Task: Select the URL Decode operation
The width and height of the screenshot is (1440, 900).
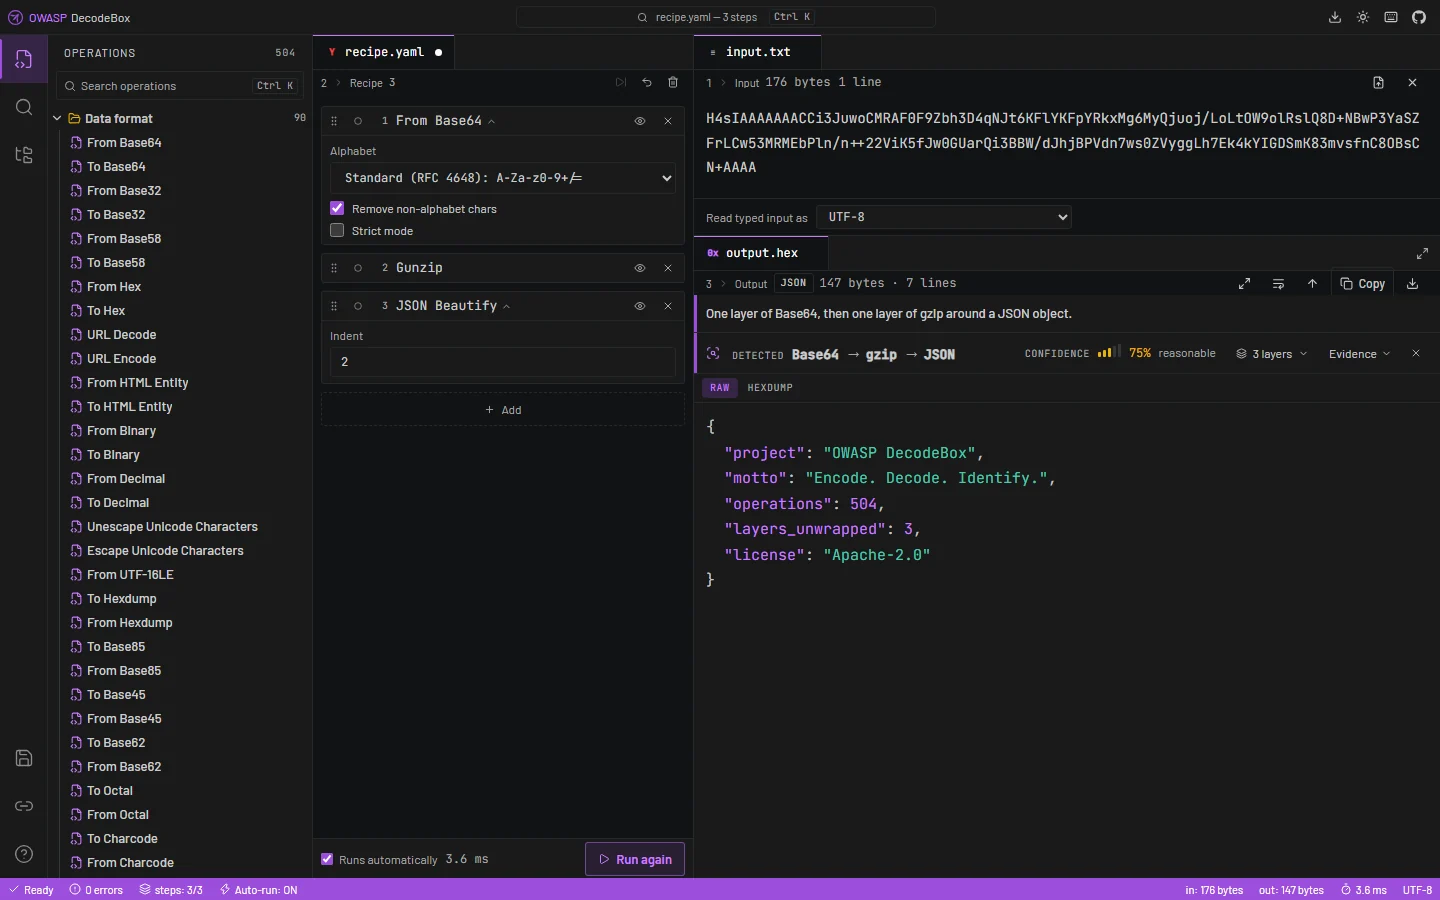Action: tap(121, 335)
